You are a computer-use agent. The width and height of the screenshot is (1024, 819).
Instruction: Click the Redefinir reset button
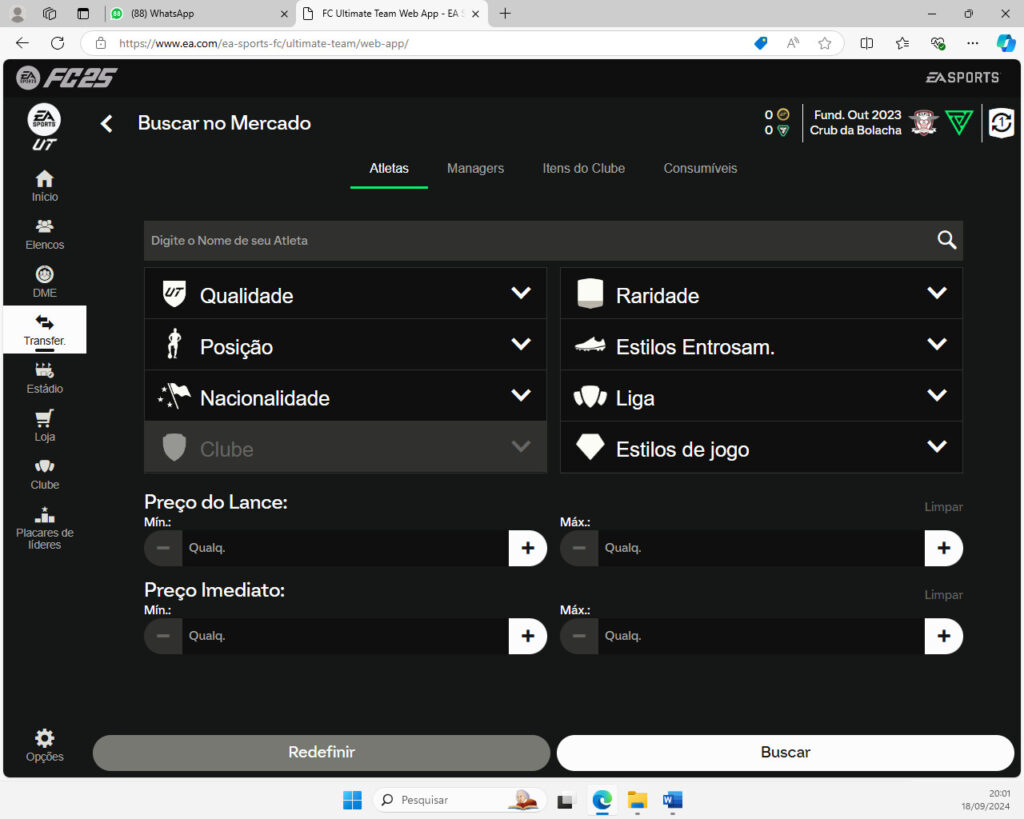point(321,752)
